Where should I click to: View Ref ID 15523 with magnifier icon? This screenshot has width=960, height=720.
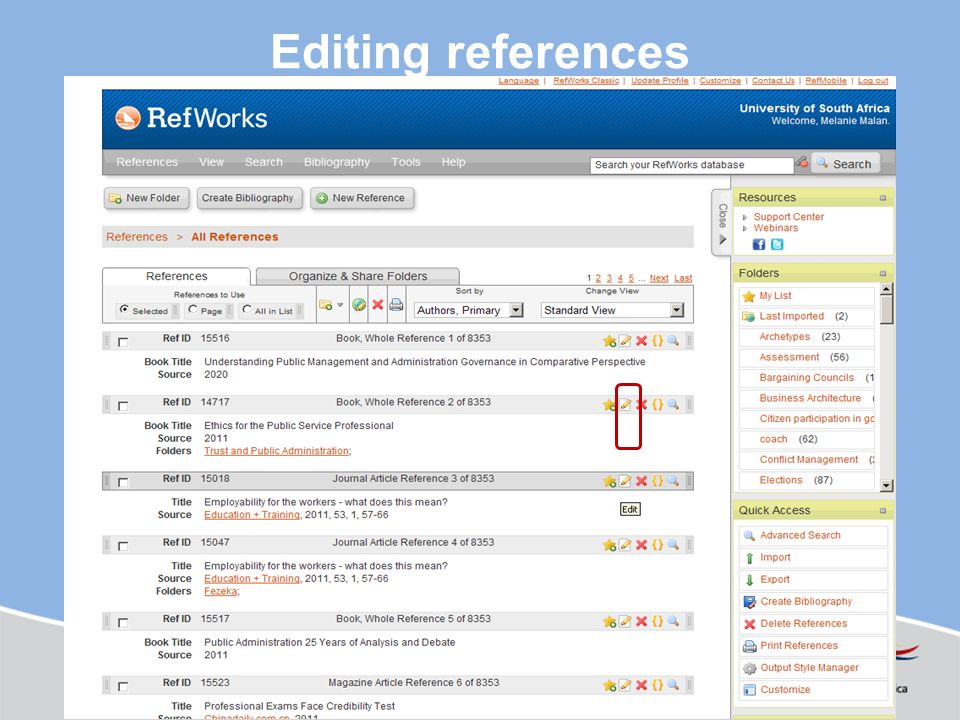pos(673,684)
